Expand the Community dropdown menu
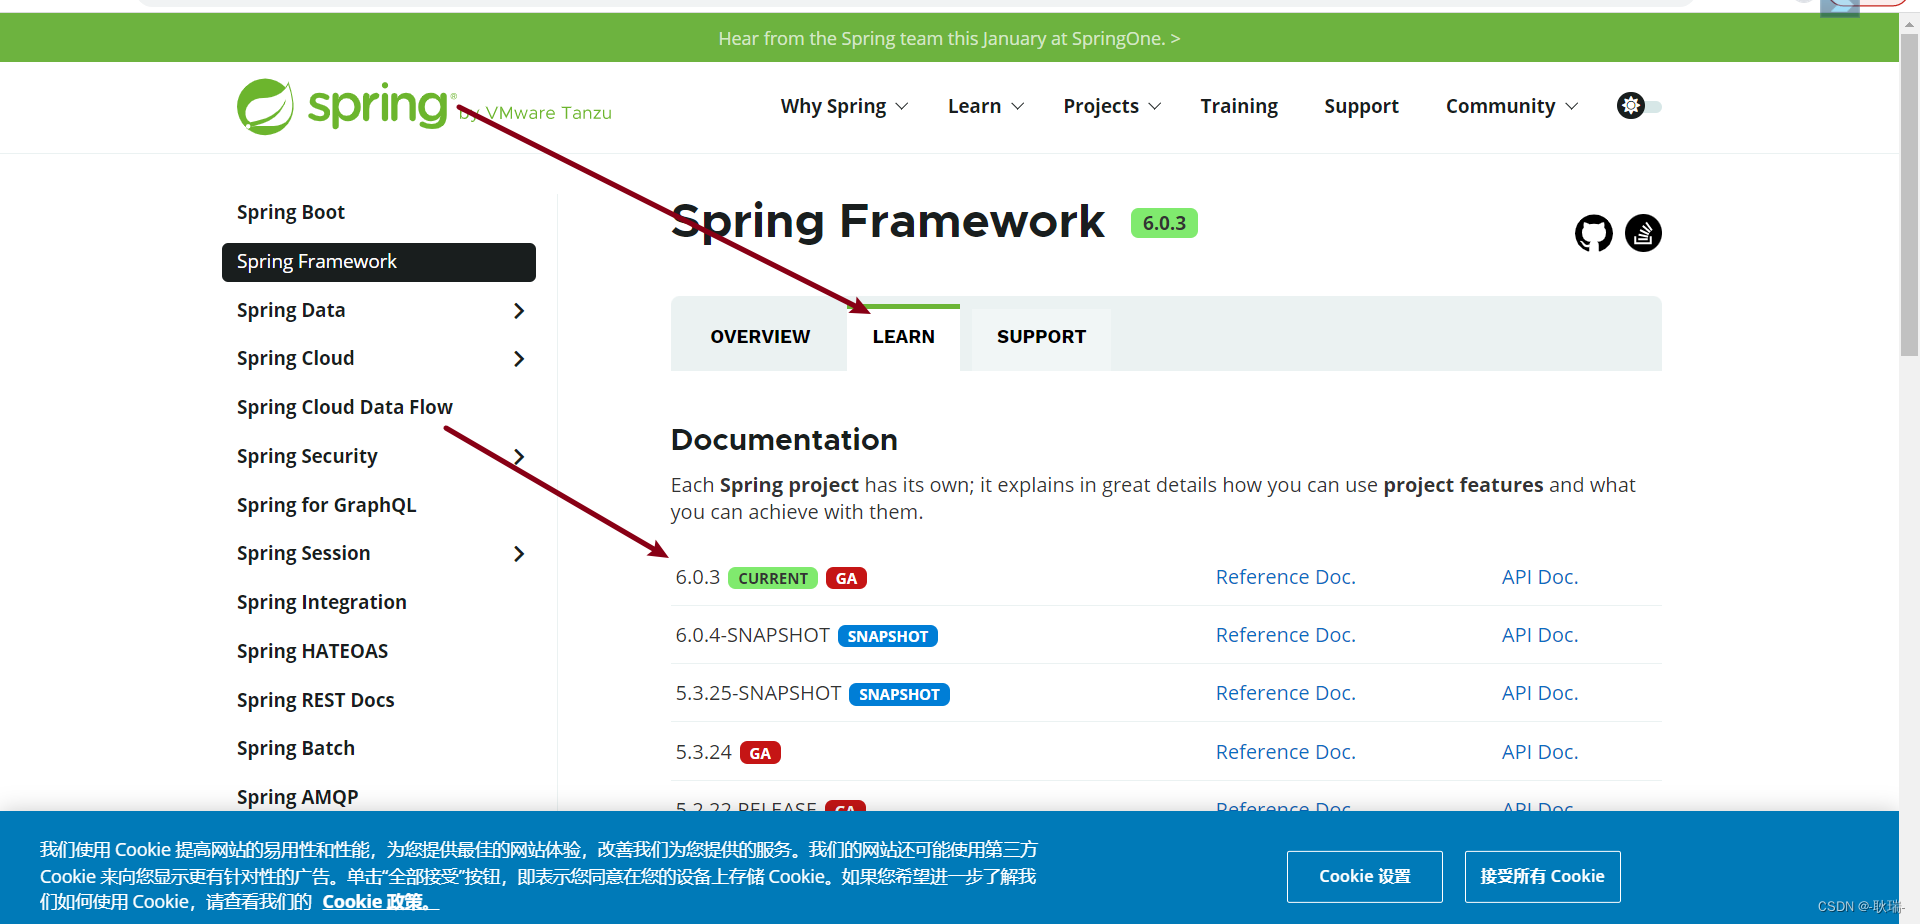 click(1511, 106)
